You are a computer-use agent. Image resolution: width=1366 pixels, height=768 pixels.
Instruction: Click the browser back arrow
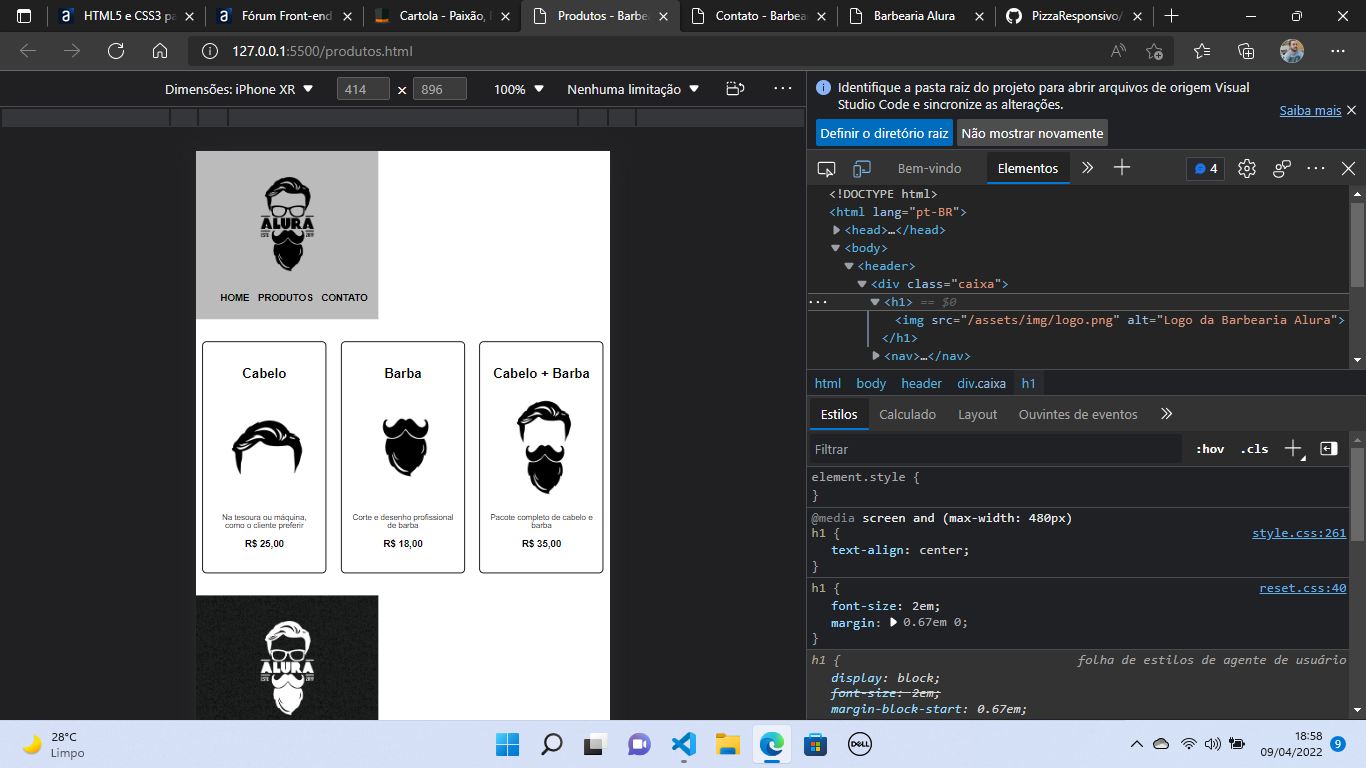click(28, 51)
